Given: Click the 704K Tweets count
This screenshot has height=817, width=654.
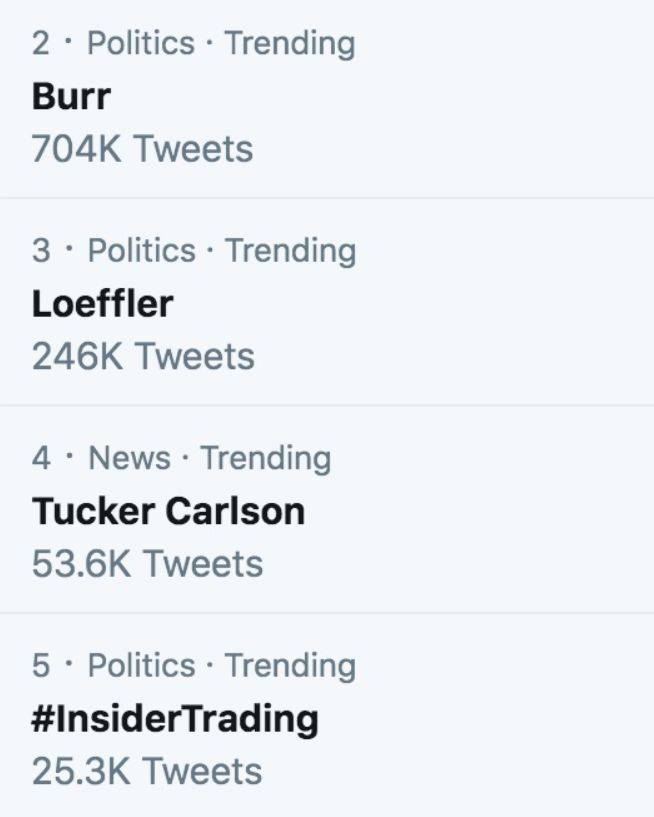Looking at the screenshot, I should coord(142,149).
